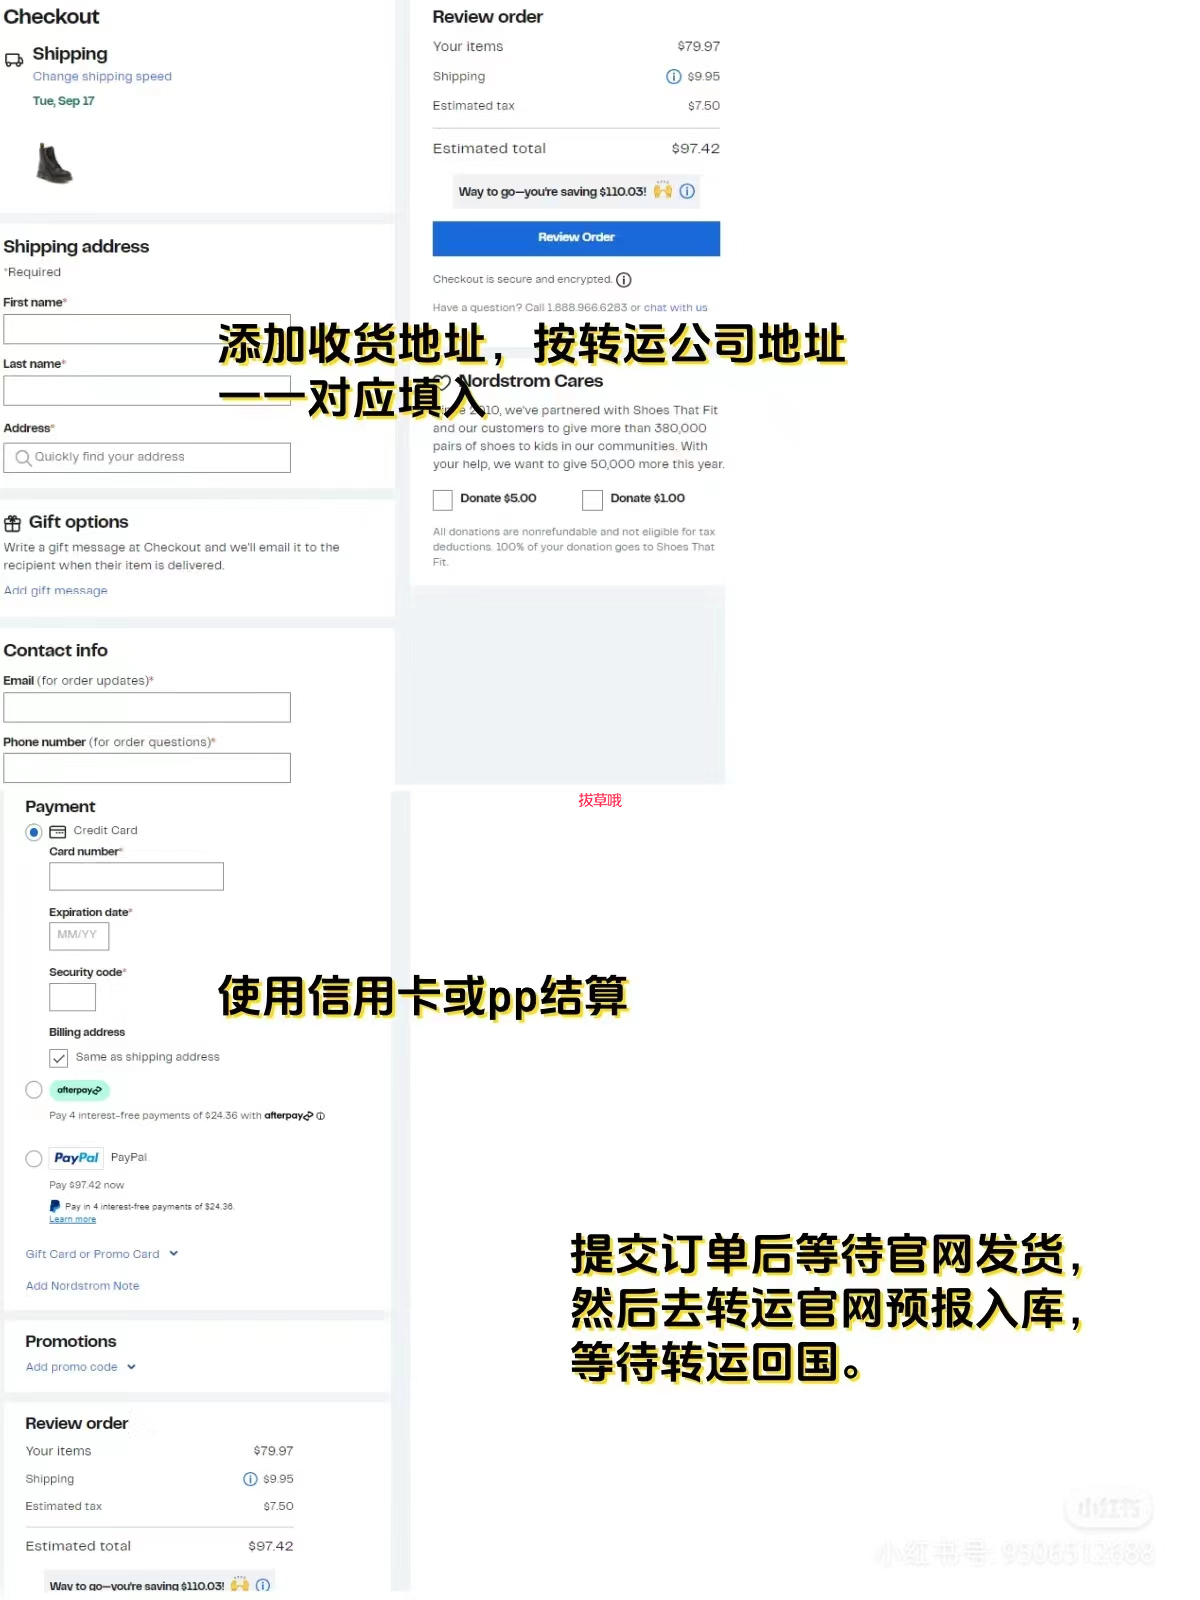Click the Quickly find your address search box
1200x1600 pixels.
pos(147,457)
